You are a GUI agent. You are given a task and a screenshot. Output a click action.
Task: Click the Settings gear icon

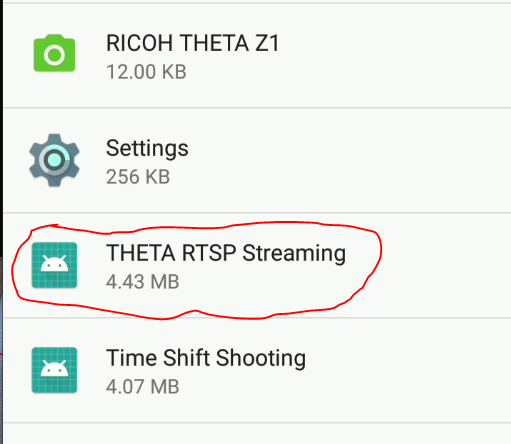click(x=54, y=160)
